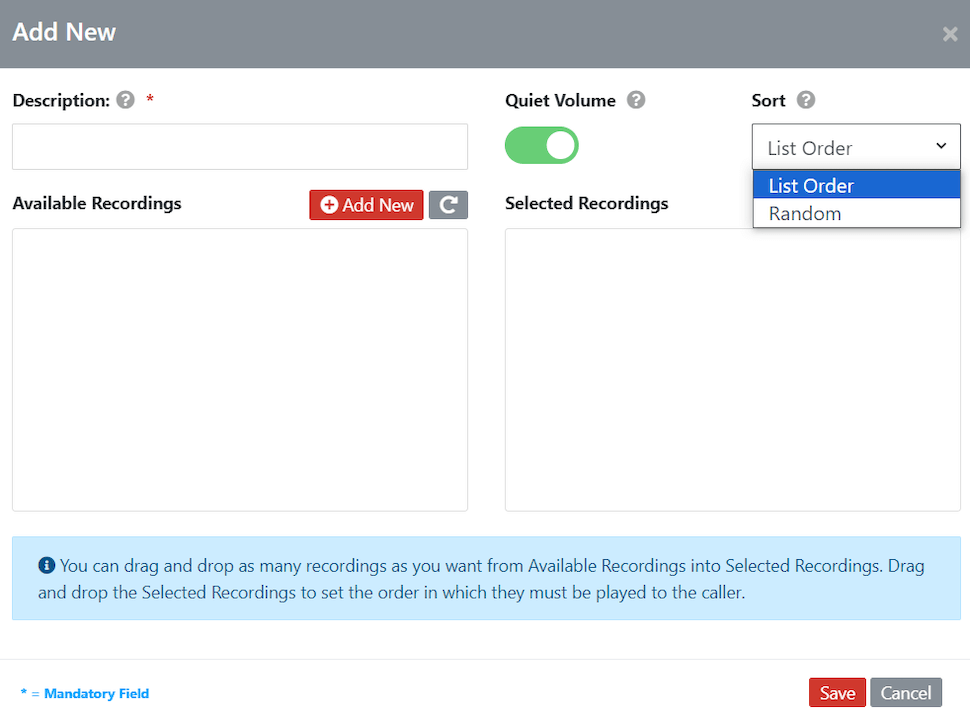Click inside the Available Recordings box

pos(240,370)
